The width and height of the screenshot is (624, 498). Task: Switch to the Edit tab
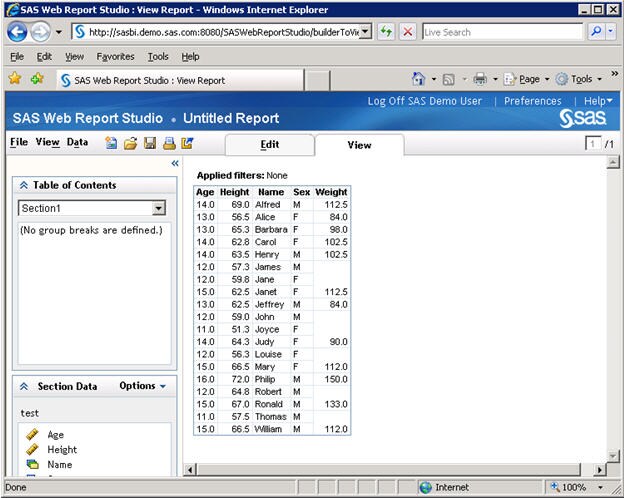[x=269, y=145]
